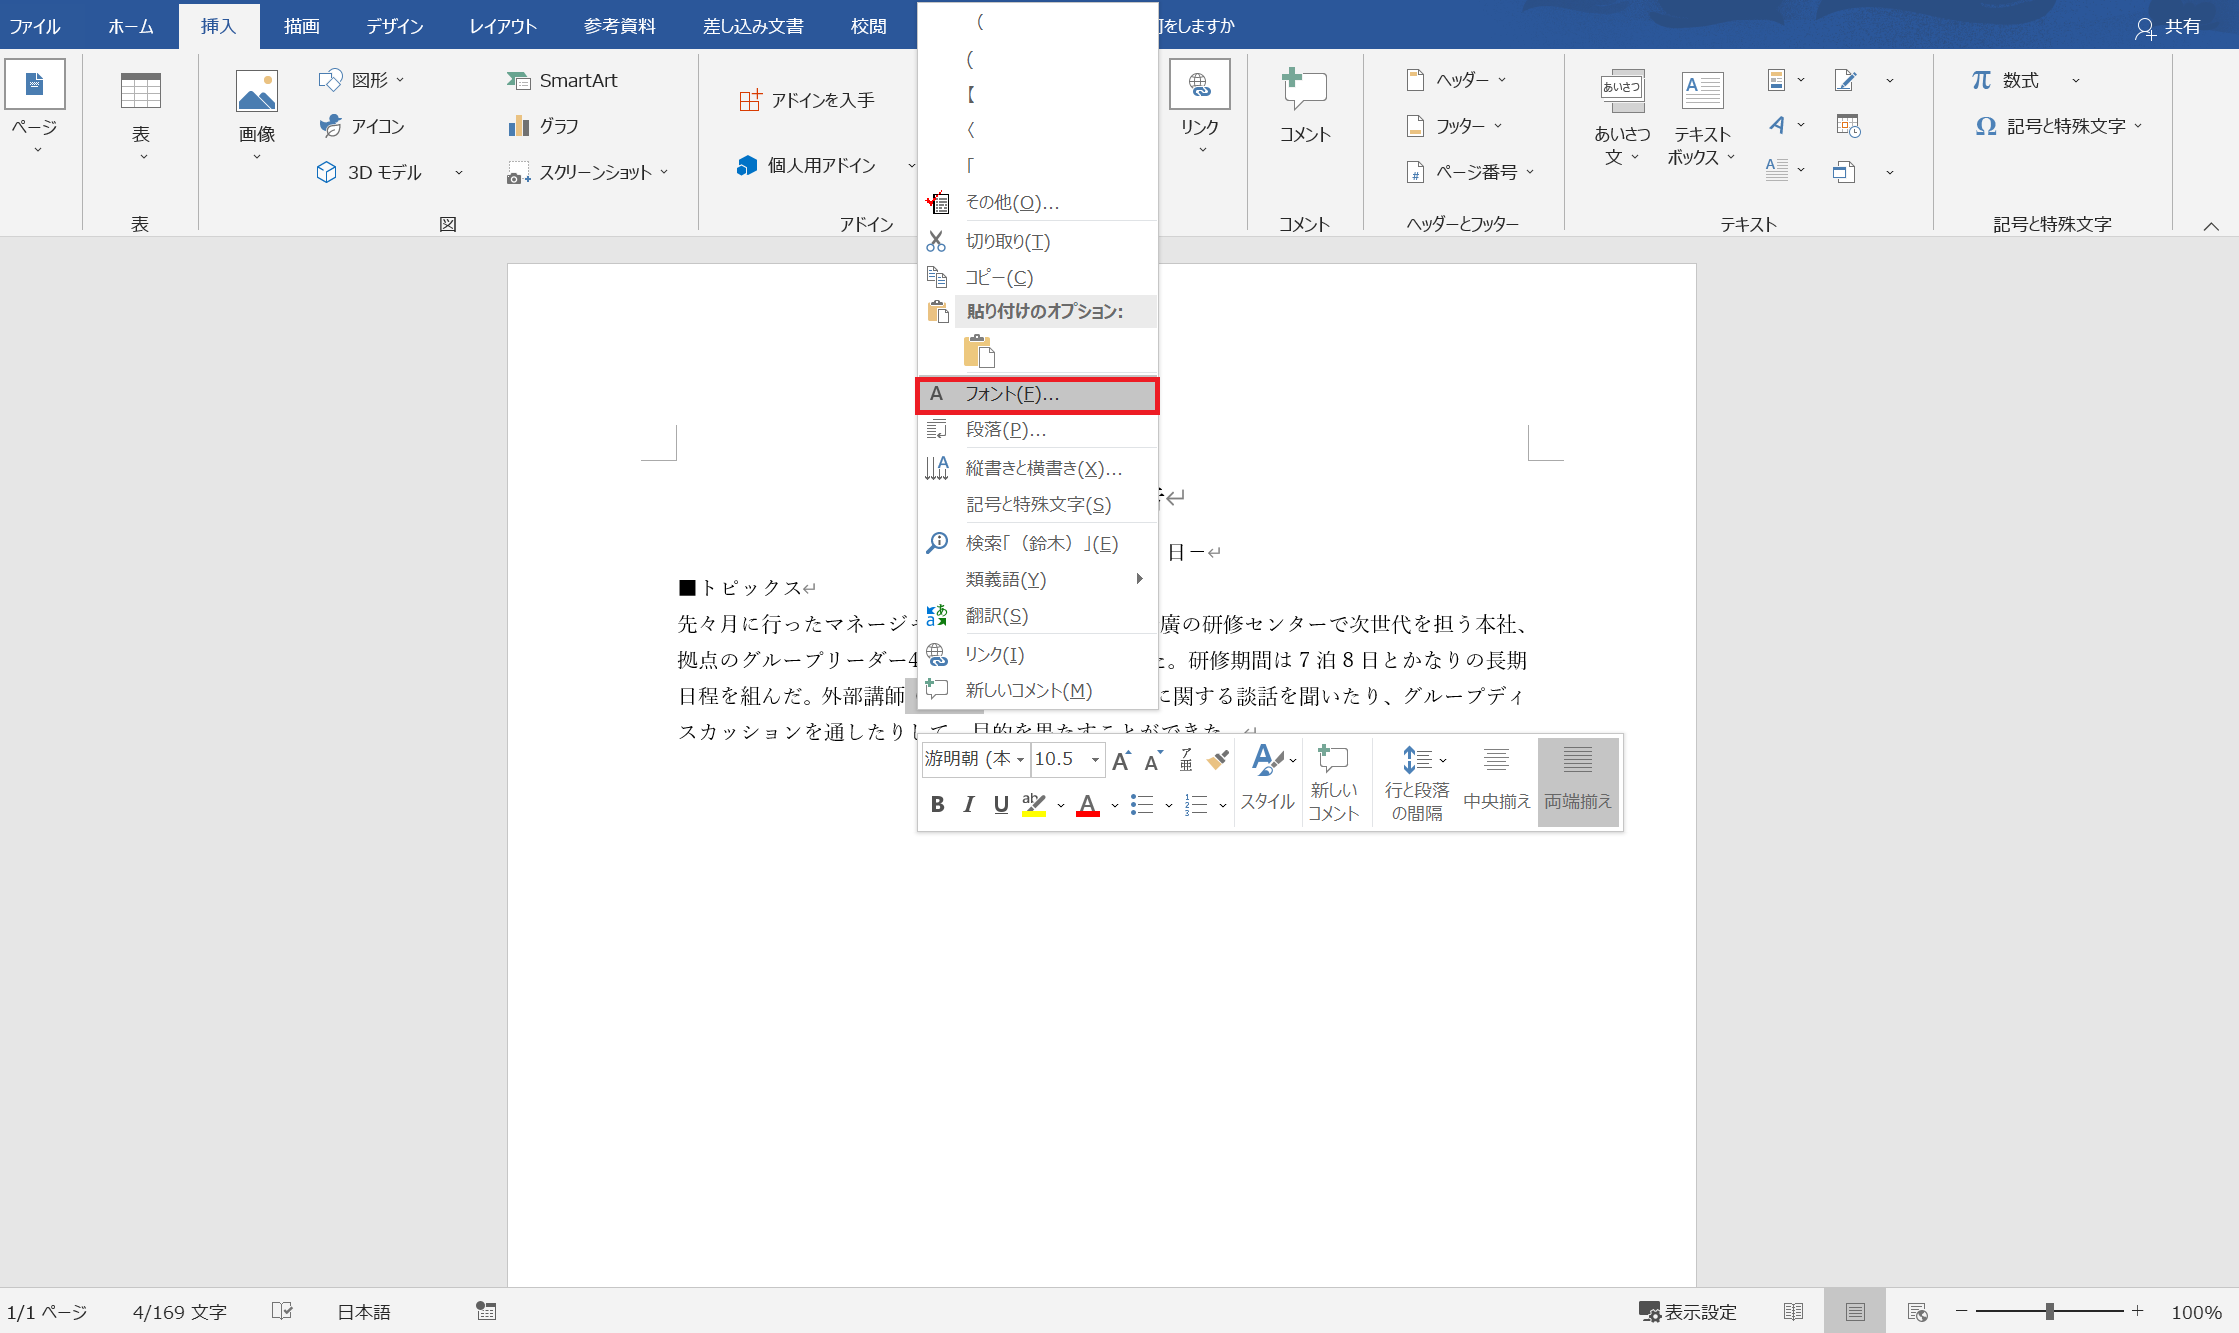
Task: Open the 数式 equation button
Action: (x=2005, y=80)
